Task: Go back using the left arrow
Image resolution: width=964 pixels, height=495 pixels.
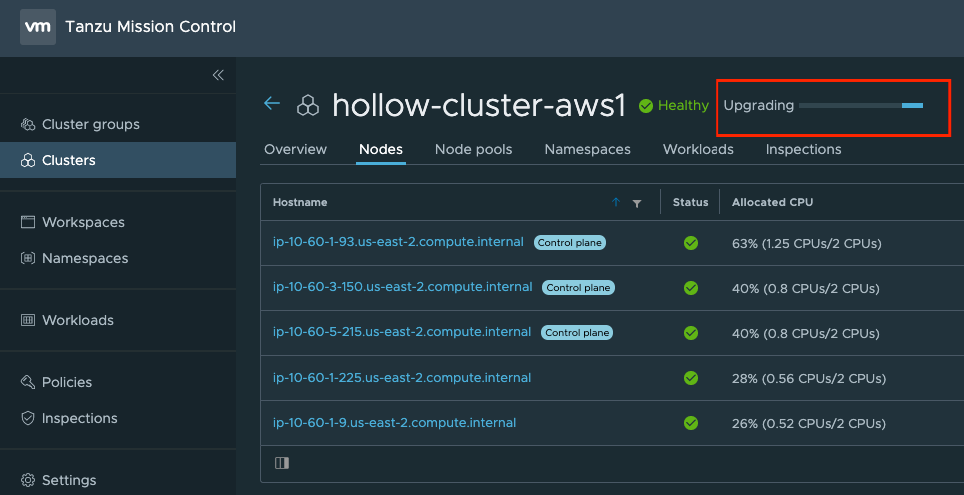Action: 272,104
